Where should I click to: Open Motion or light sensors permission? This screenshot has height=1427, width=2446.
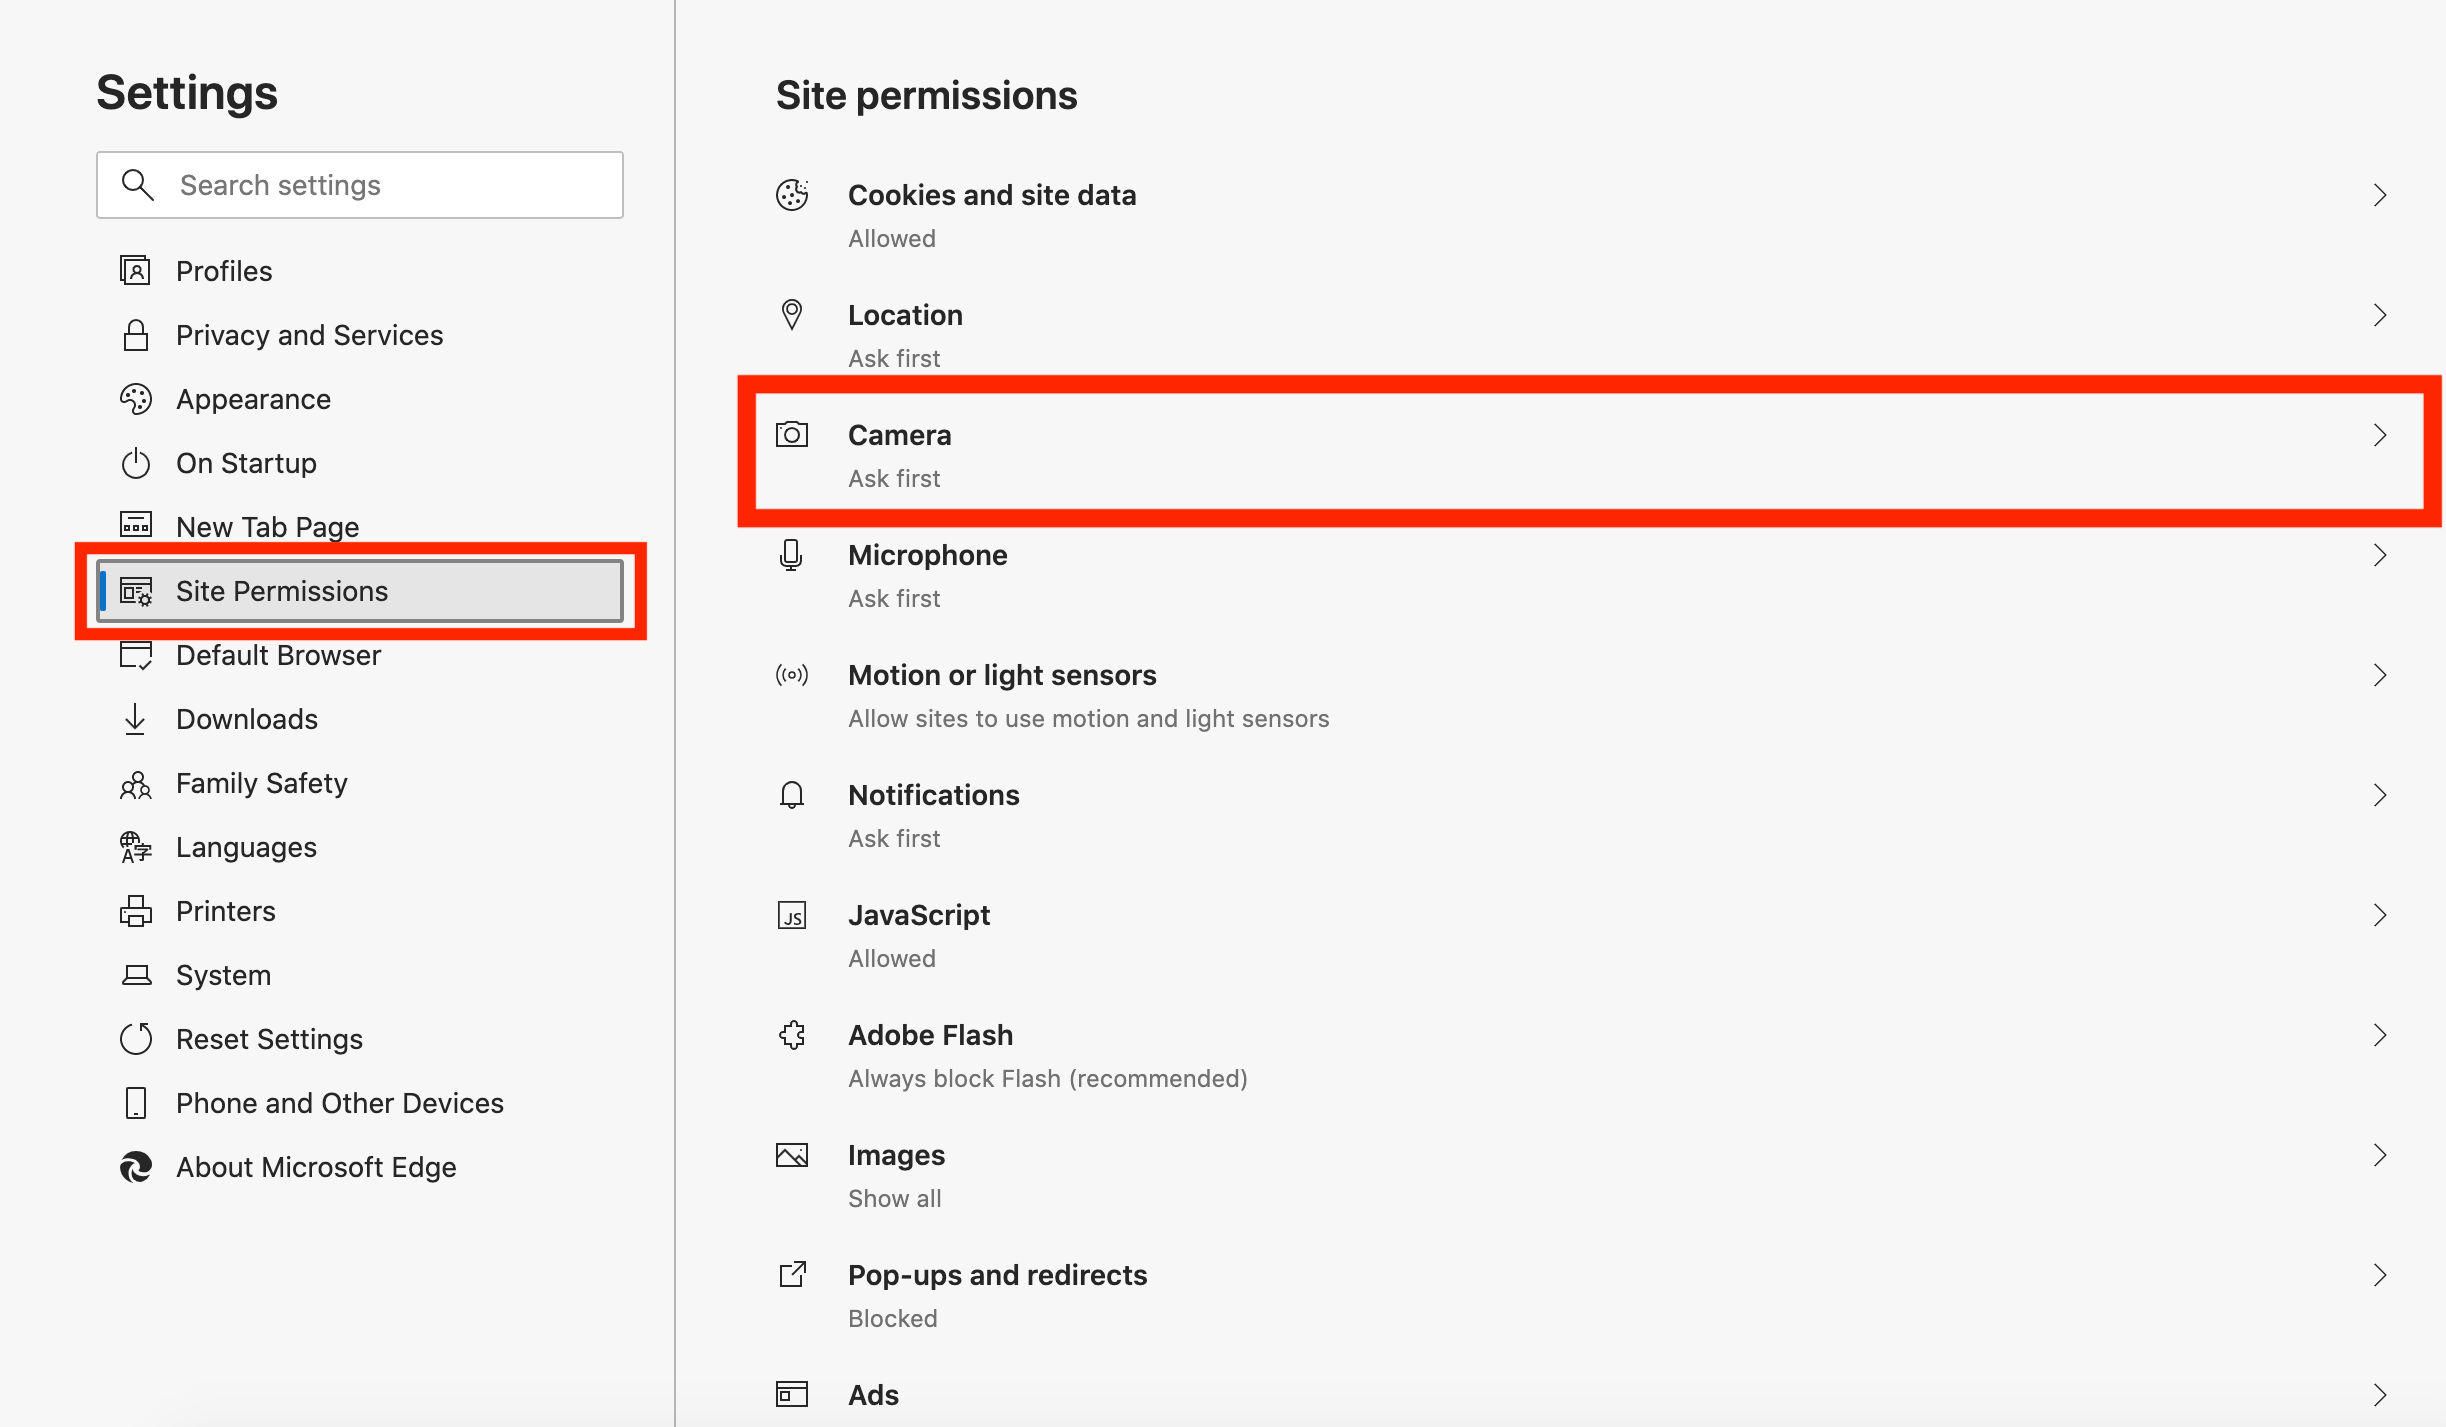click(1002, 675)
